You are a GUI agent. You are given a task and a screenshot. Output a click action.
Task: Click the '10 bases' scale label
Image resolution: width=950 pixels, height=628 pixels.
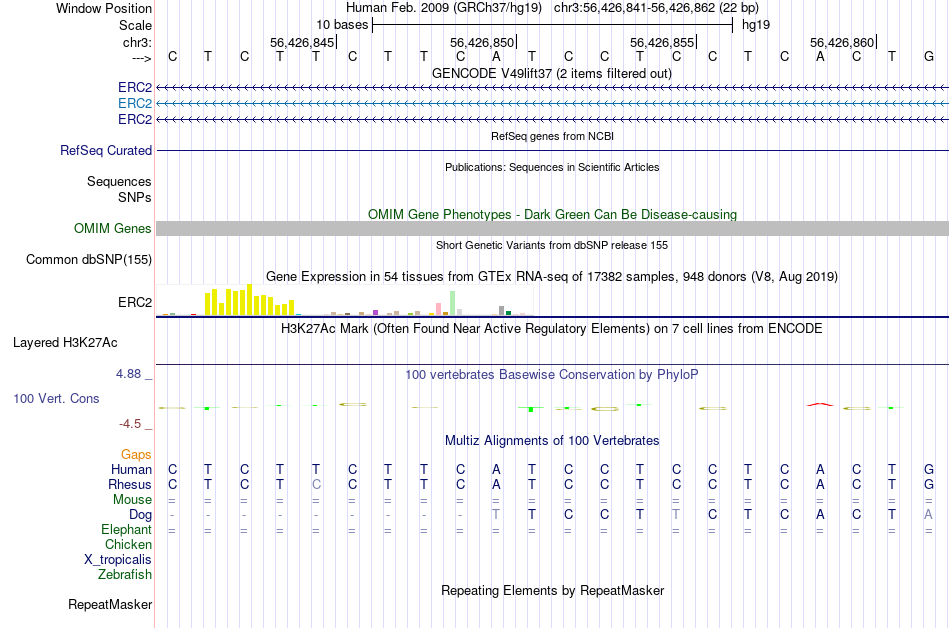point(342,25)
